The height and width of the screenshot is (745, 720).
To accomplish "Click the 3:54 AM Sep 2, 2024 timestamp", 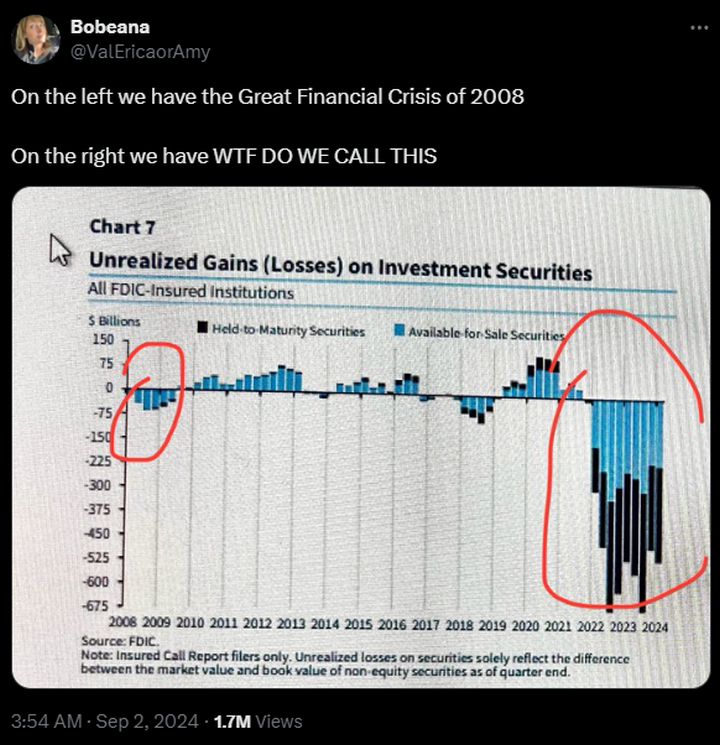I will click(x=105, y=721).
